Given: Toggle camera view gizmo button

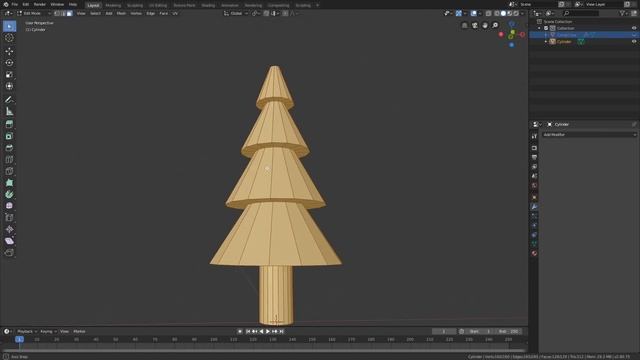Looking at the screenshot, I should coord(475,25).
